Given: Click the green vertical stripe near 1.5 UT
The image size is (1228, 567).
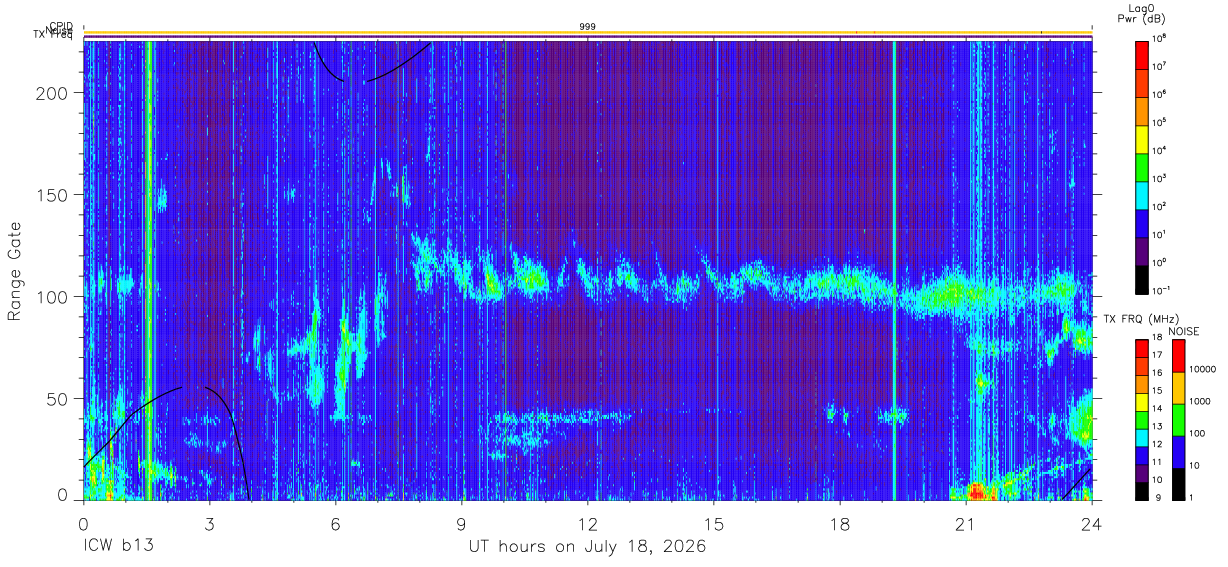Looking at the screenshot, I should click(150, 270).
